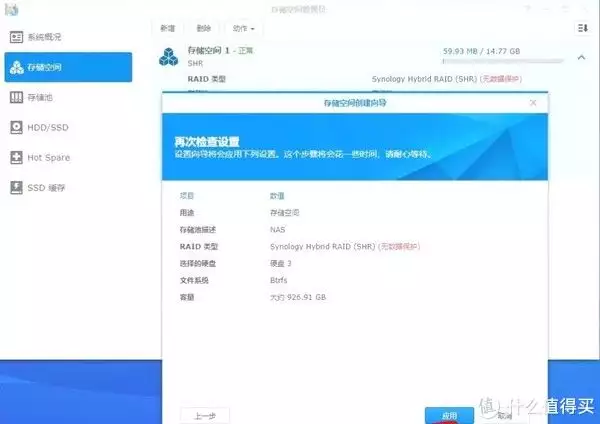
Task: Open the 存储池 storage pool icon
Action: [16, 97]
